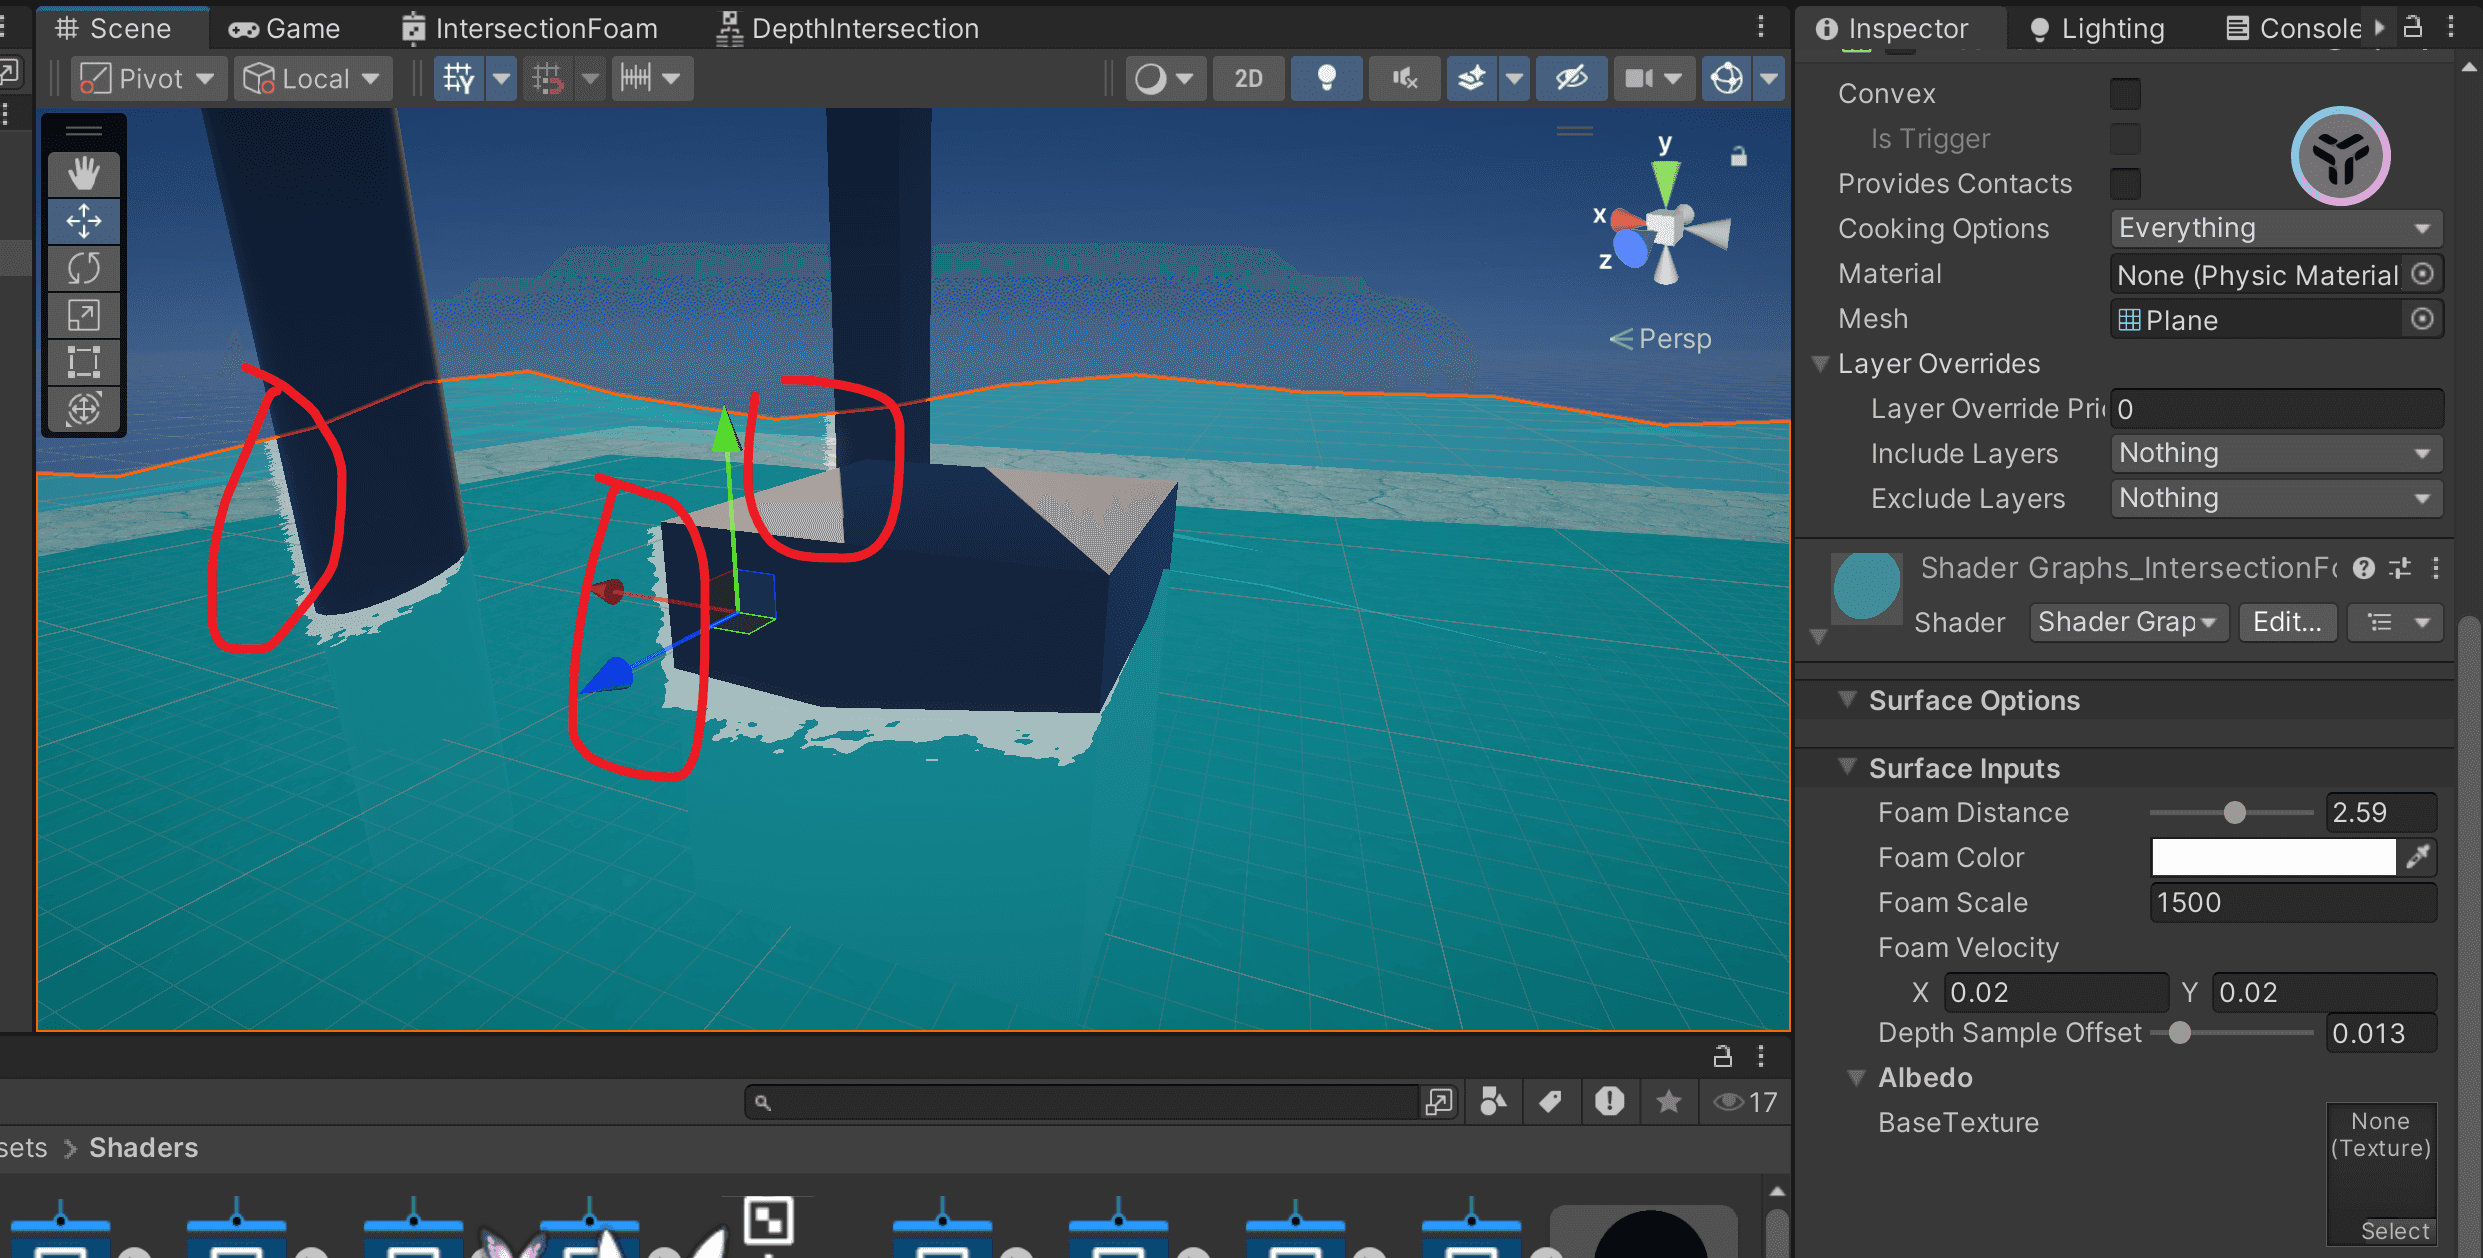The height and width of the screenshot is (1258, 2483).
Task: Open the Foam Color swatch
Action: [x=2273, y=857]
